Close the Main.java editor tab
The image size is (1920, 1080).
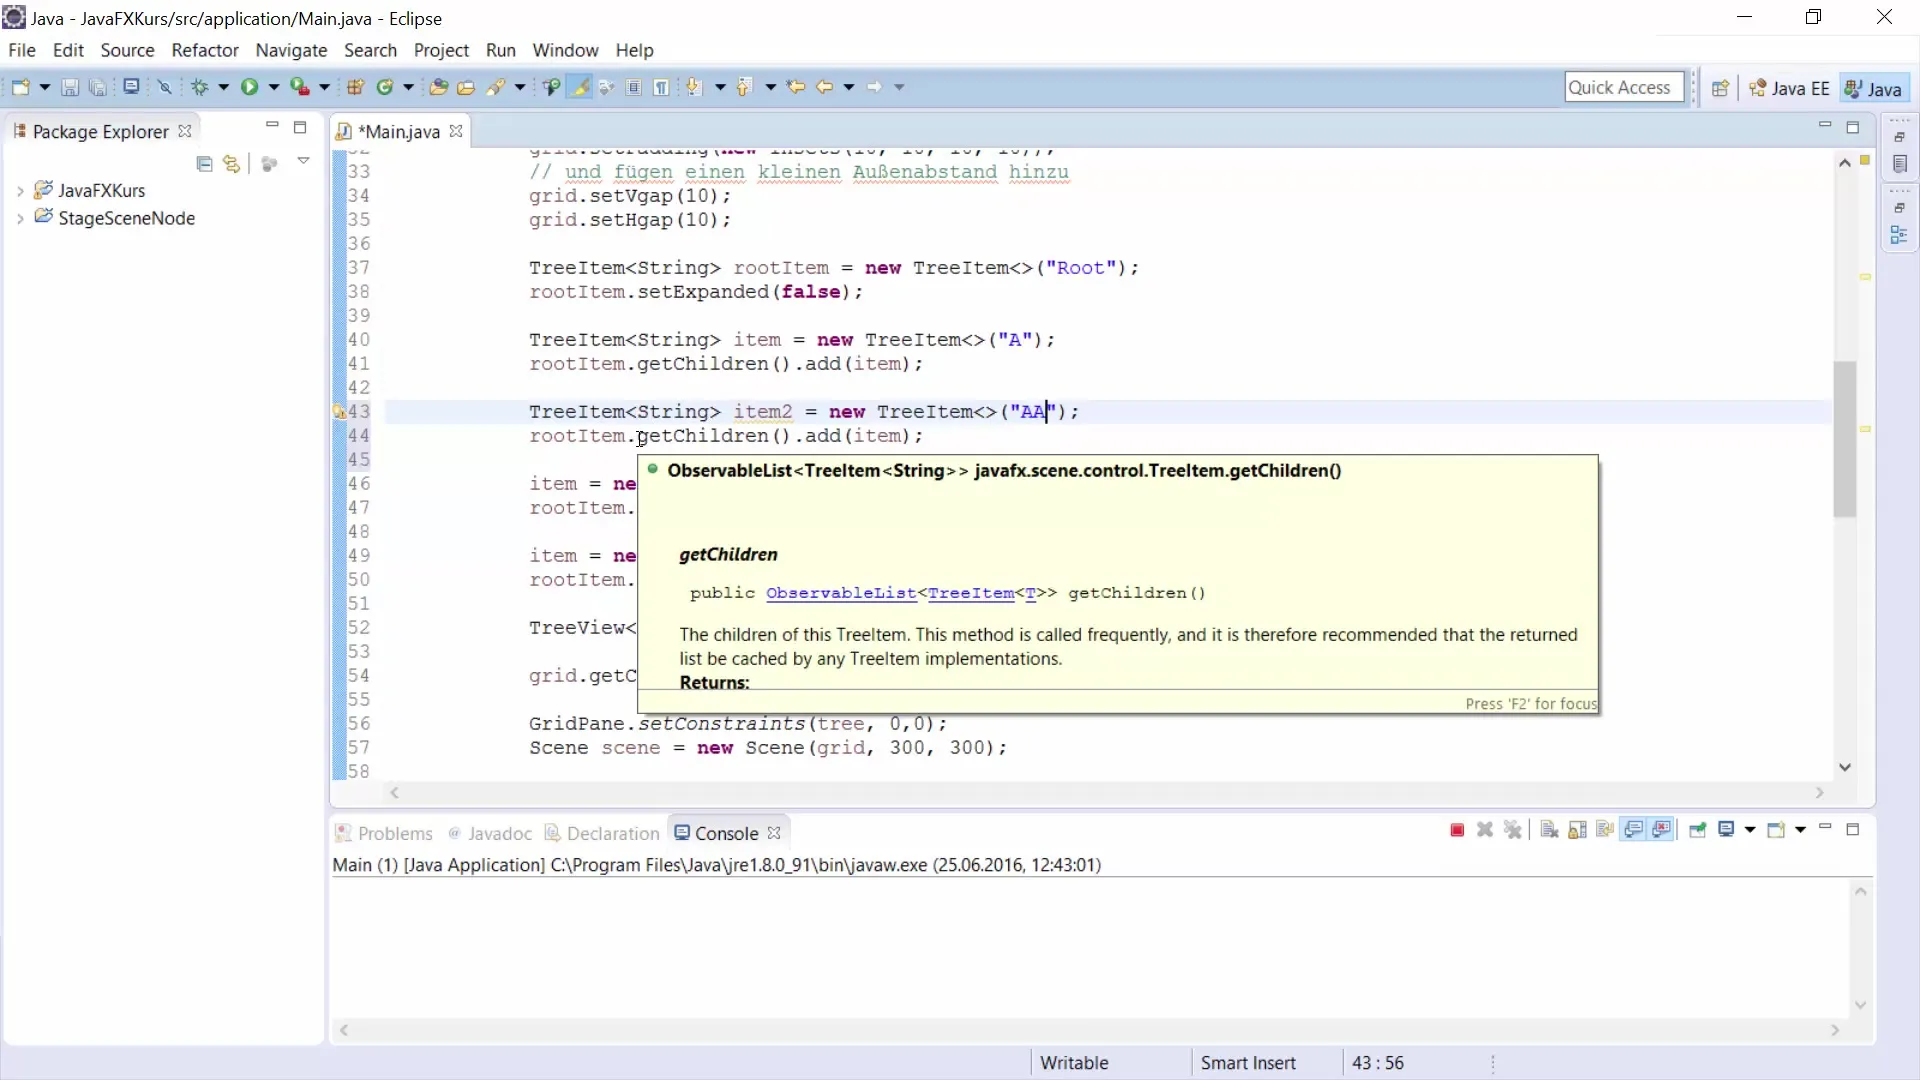tap(456, 131)
